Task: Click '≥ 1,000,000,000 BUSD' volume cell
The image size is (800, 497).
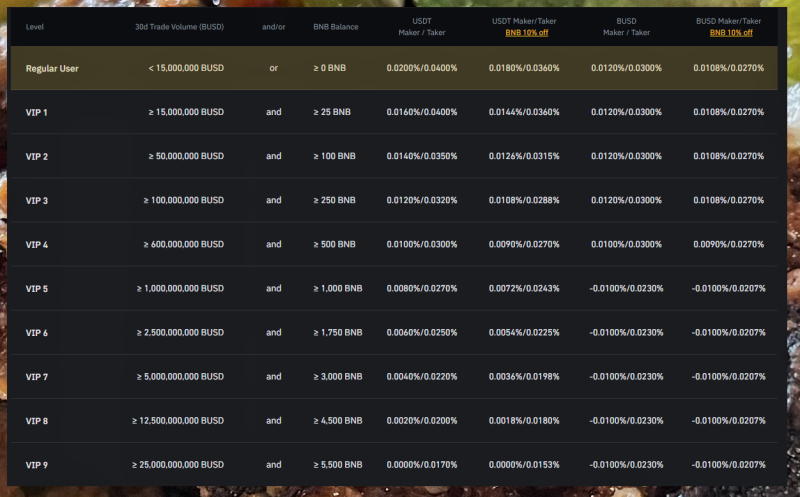Action: [180, 288]
